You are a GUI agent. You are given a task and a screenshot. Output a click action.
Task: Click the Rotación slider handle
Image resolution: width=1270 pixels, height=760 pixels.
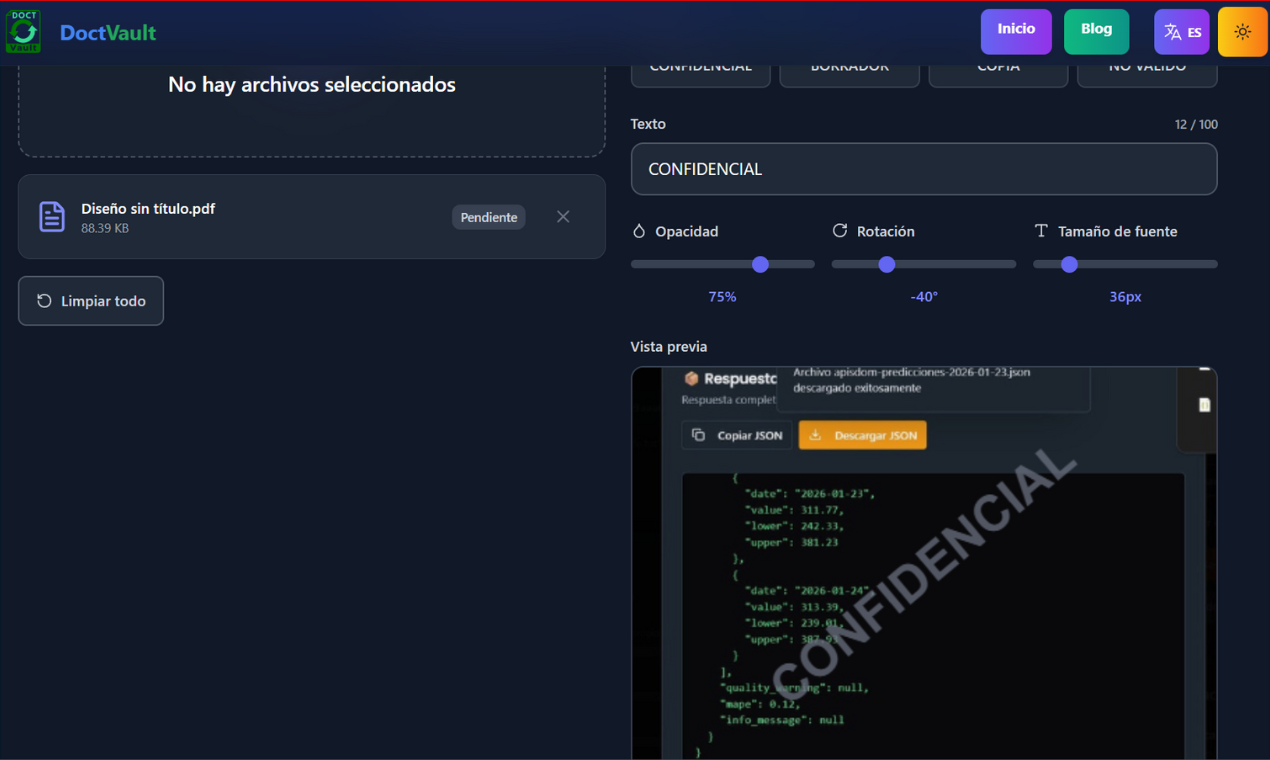coord(886,264)
